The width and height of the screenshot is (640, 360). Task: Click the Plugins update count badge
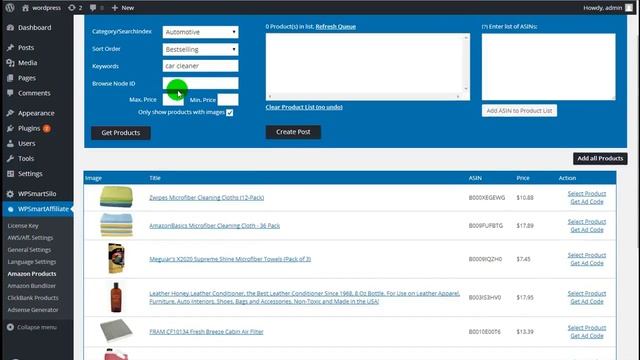[x=47, y=129]
